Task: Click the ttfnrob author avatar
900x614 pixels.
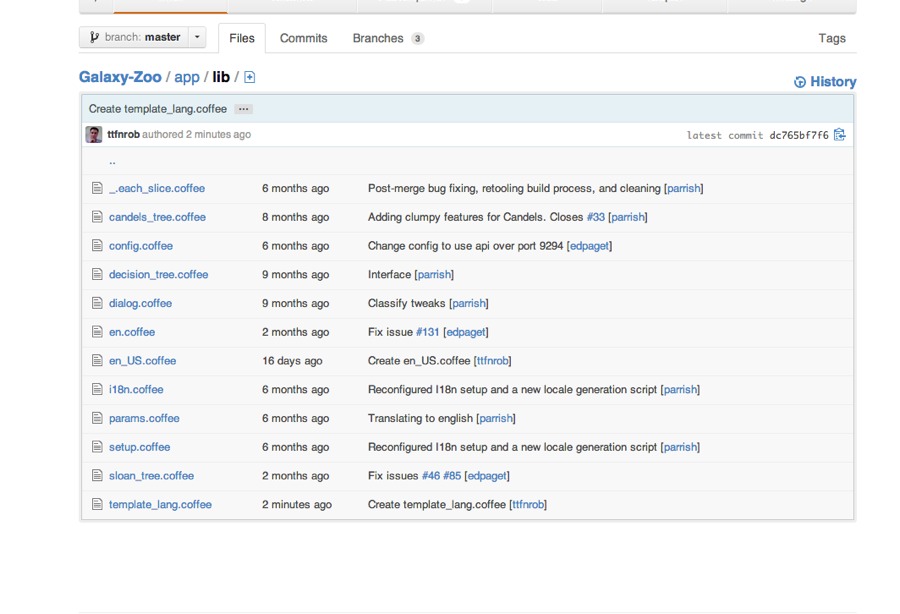Action: click(x=94, y=135)
